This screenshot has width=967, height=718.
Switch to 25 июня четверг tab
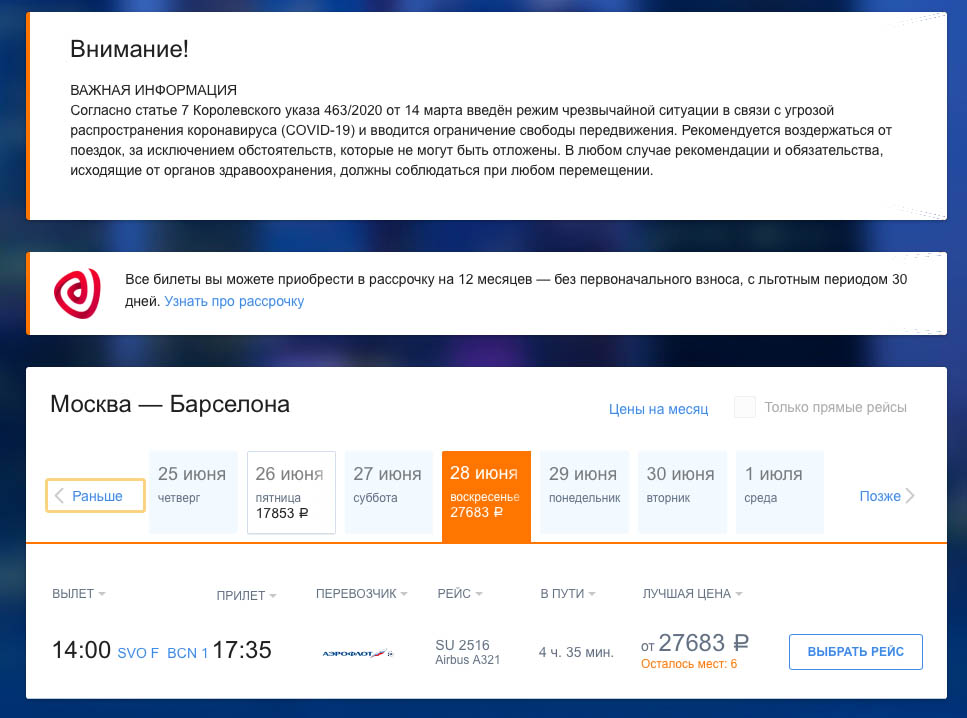[x=193, y=492]
